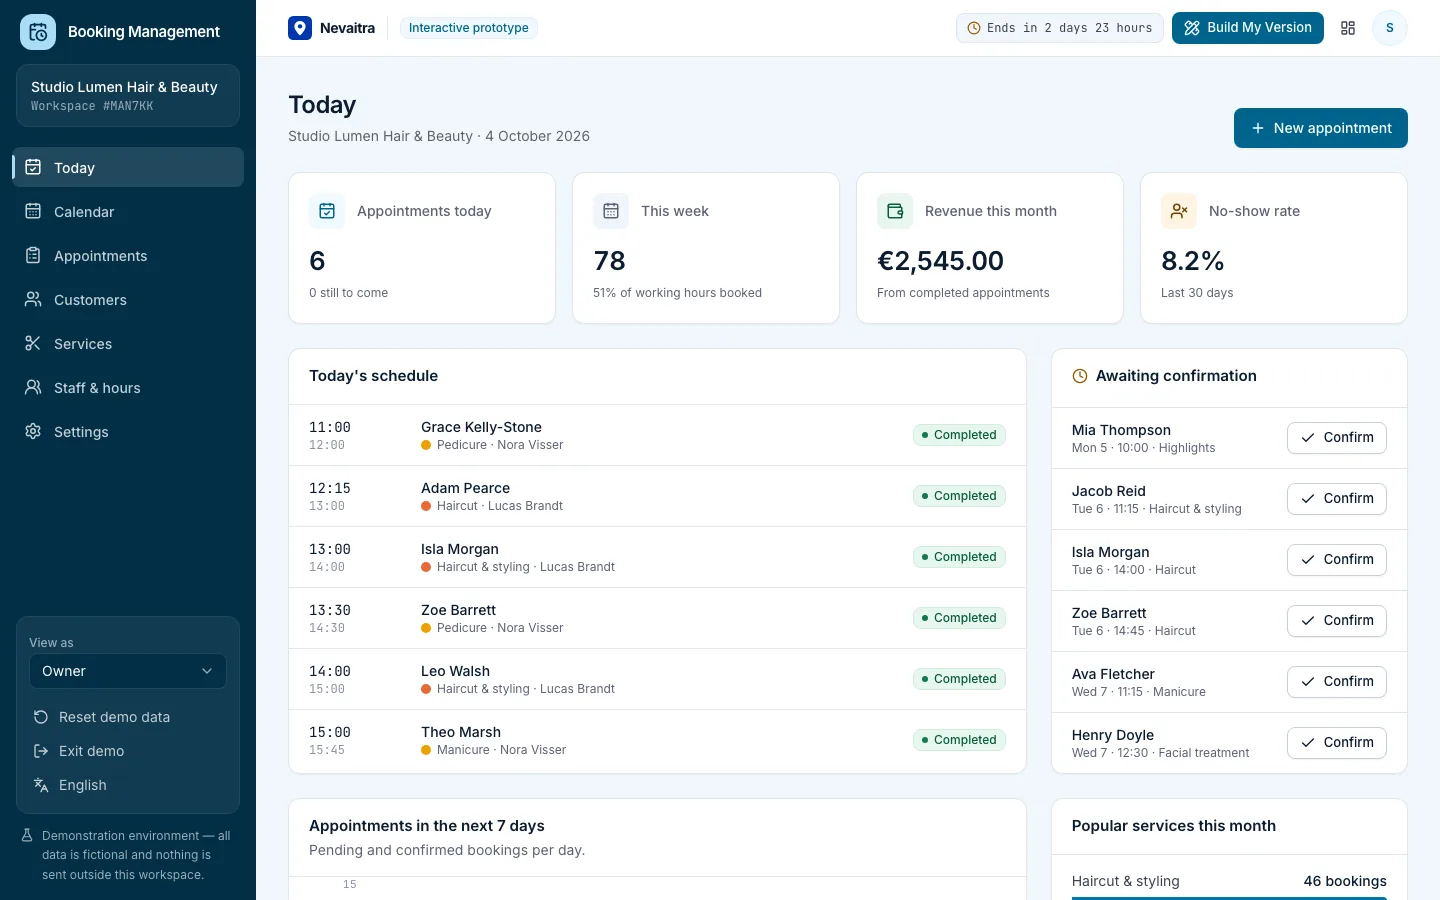Open Grace Kelly-Stone's 11:00 appointment row

tap(657, 435)
